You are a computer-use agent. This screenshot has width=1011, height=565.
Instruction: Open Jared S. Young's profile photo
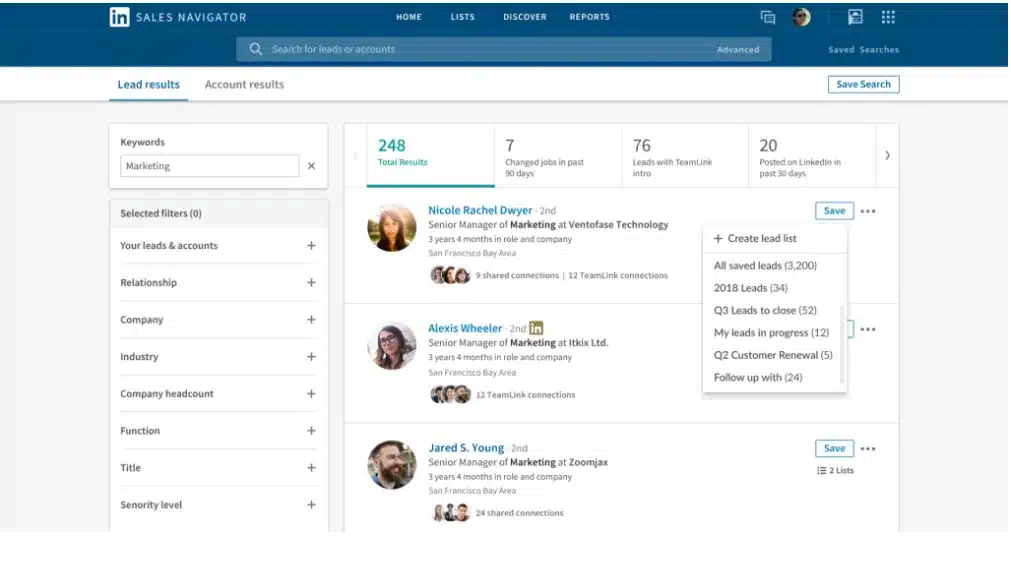[392, 464]
